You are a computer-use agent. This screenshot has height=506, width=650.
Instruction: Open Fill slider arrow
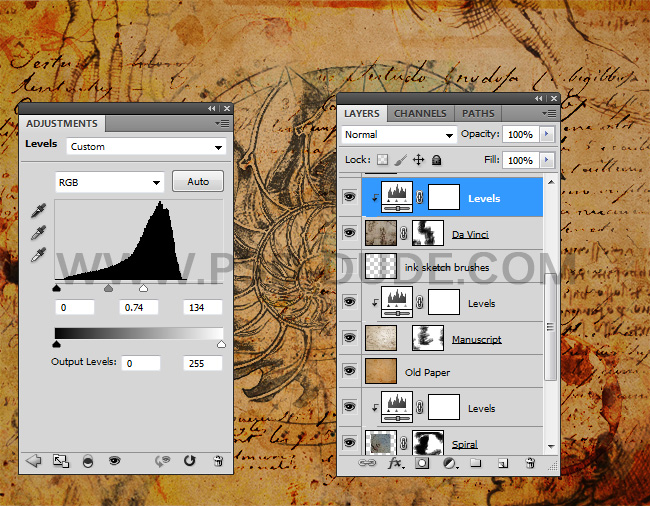click(x=547, y=160)
